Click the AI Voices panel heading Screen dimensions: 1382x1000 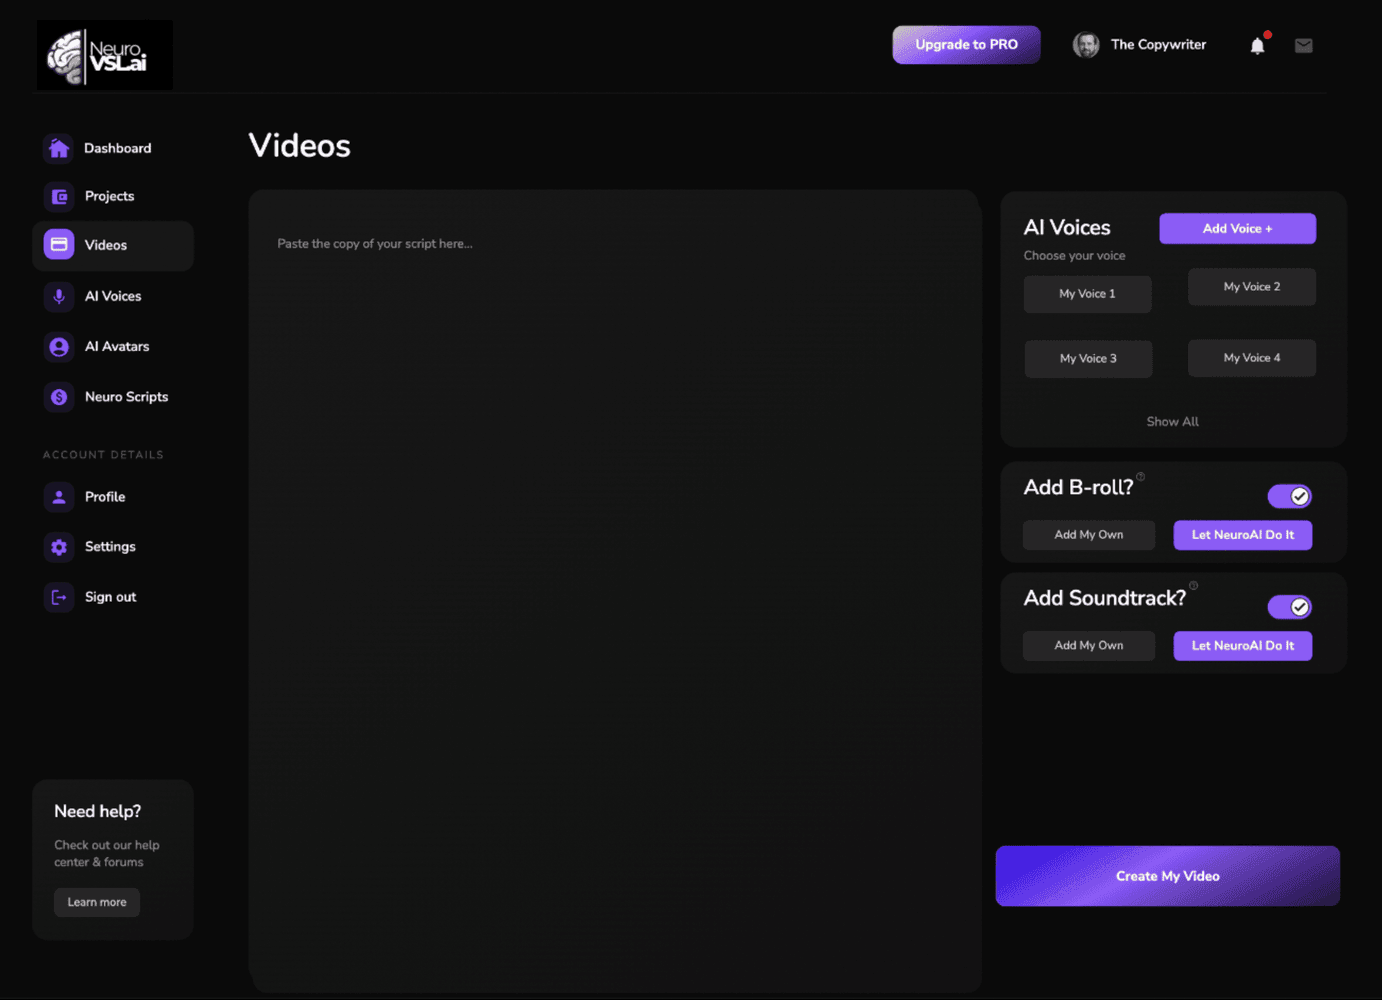tap(1067, 228)
